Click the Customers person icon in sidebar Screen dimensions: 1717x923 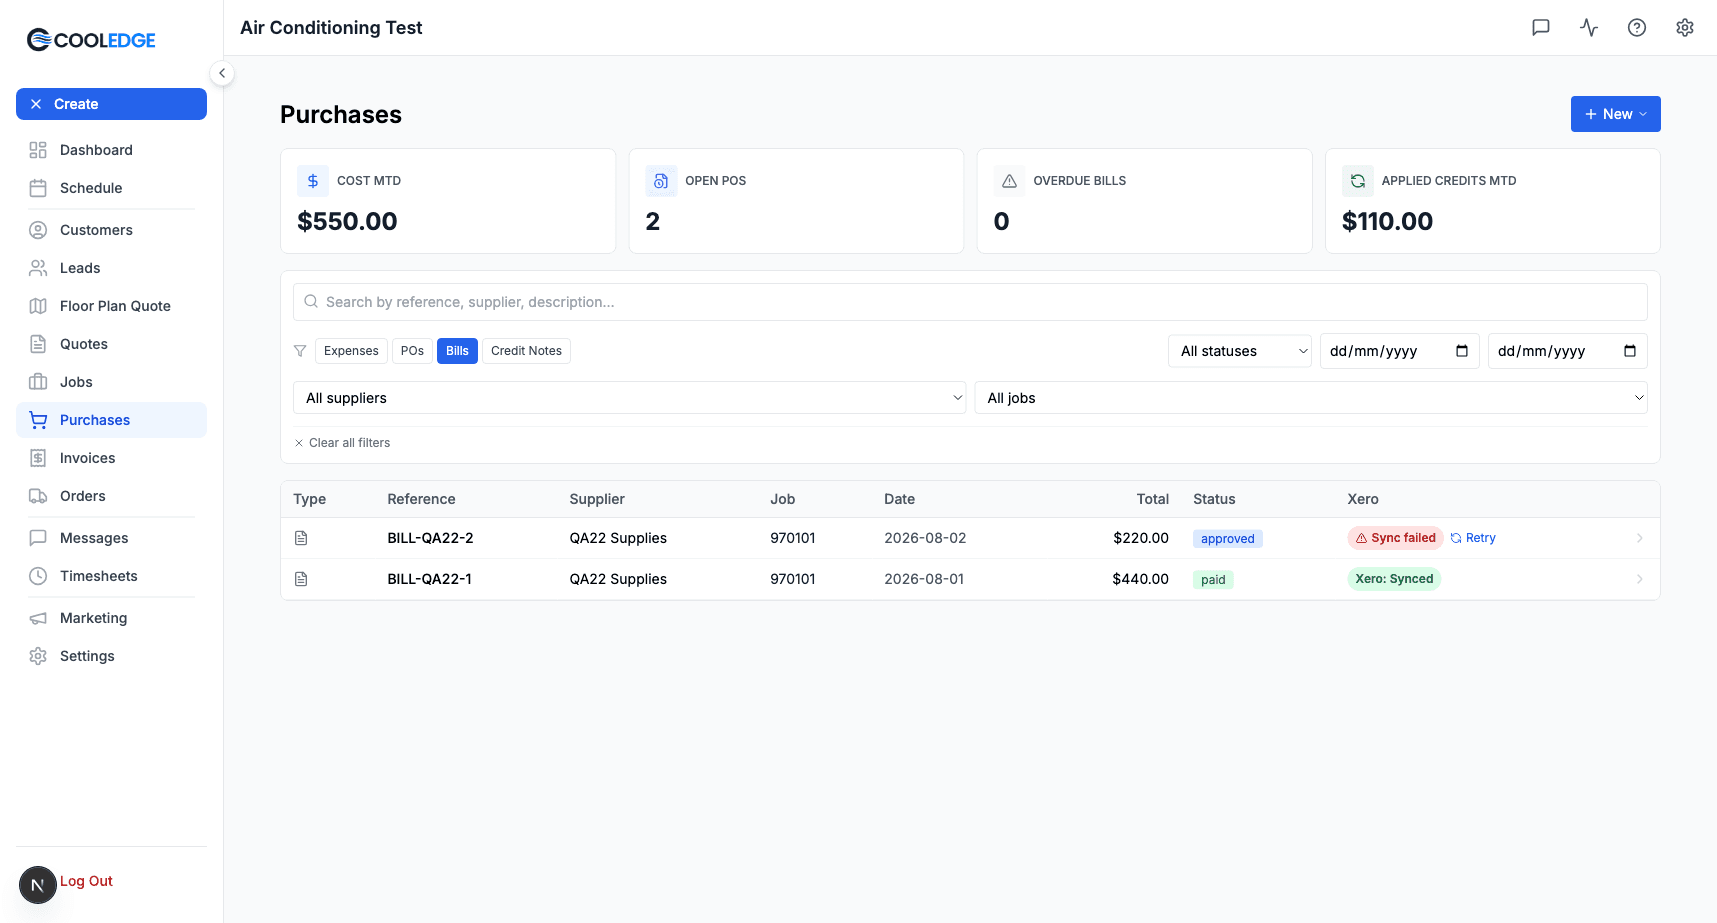click(x=38, y=230)
